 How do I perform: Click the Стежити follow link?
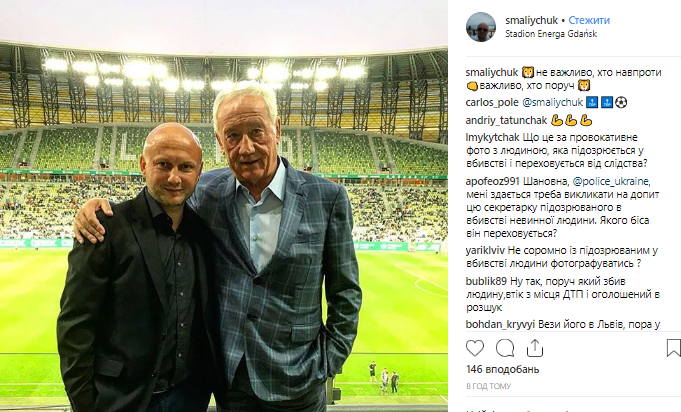(x=589, y=20)
